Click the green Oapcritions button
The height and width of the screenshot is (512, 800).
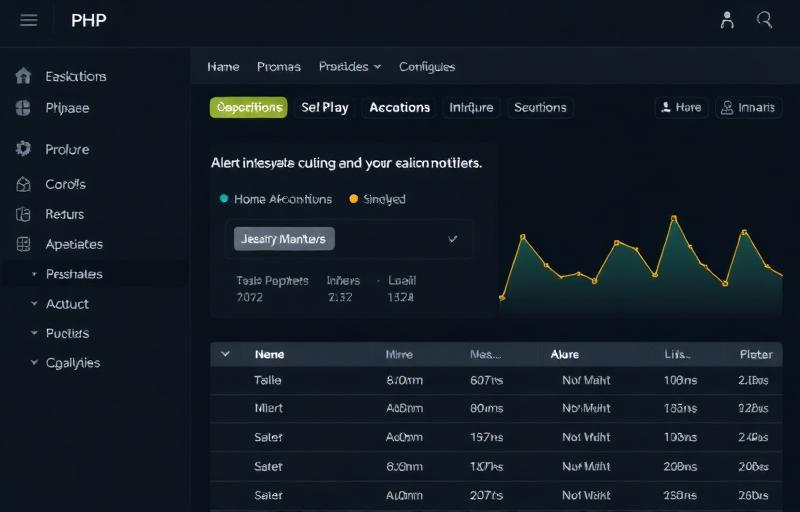[248, 107]
